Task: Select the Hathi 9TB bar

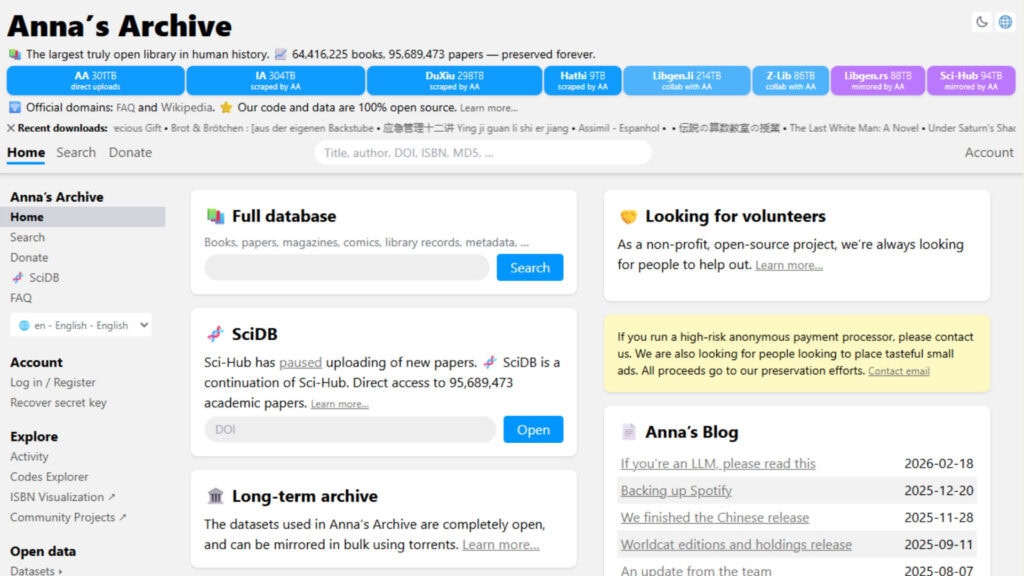Action: point(583,80)
